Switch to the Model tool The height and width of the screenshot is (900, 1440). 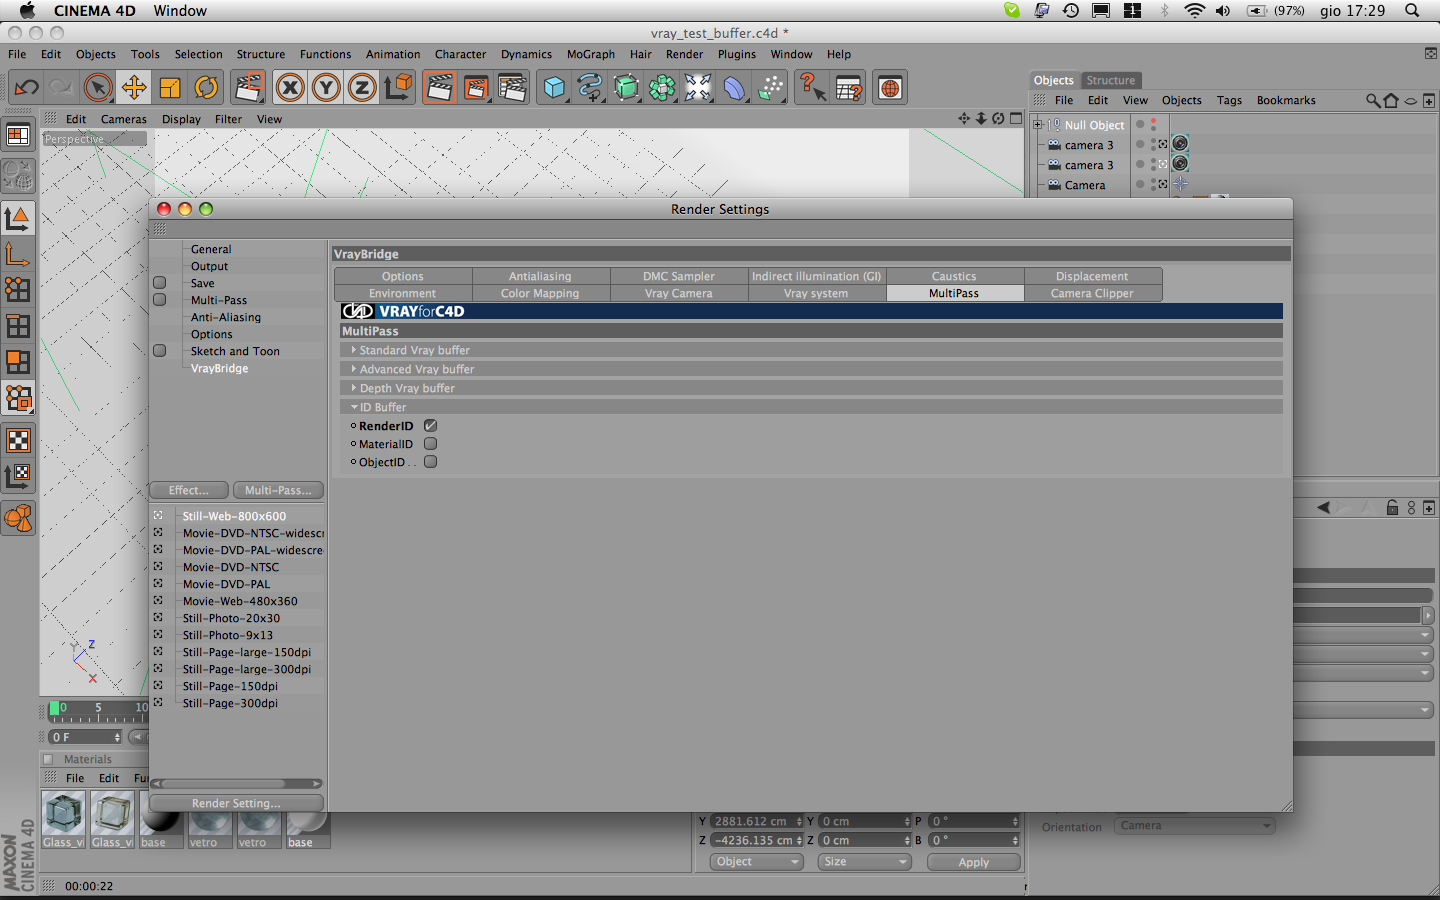[x=18, y=218]
